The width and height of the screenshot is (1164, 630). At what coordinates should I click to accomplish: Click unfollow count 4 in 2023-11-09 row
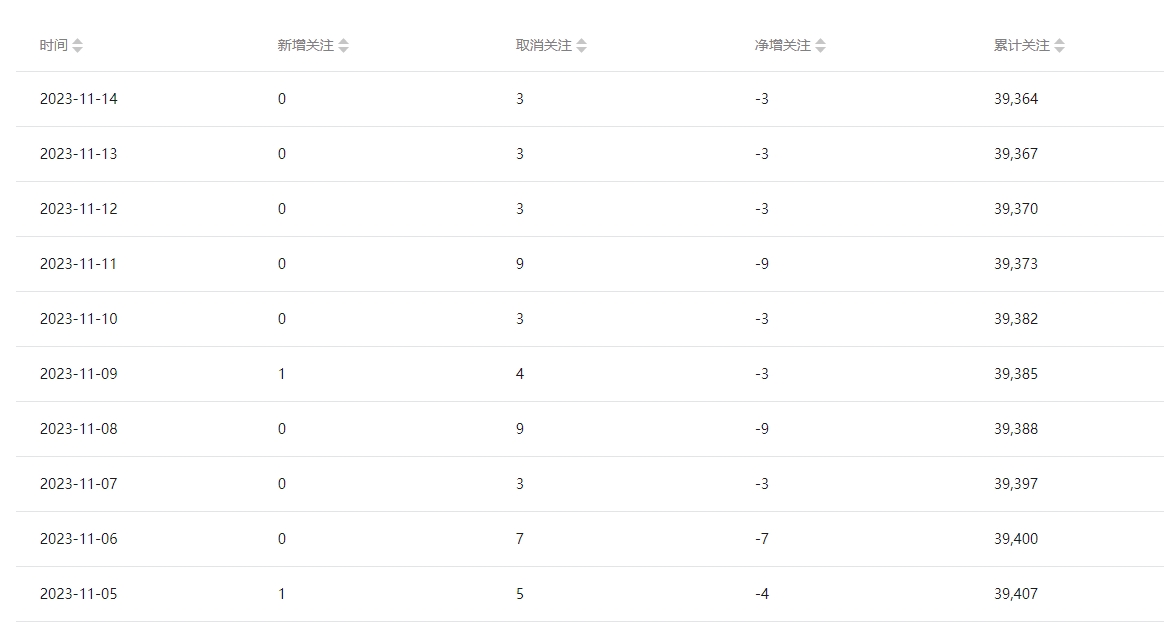pyautogui.click(x=520, y=373)
